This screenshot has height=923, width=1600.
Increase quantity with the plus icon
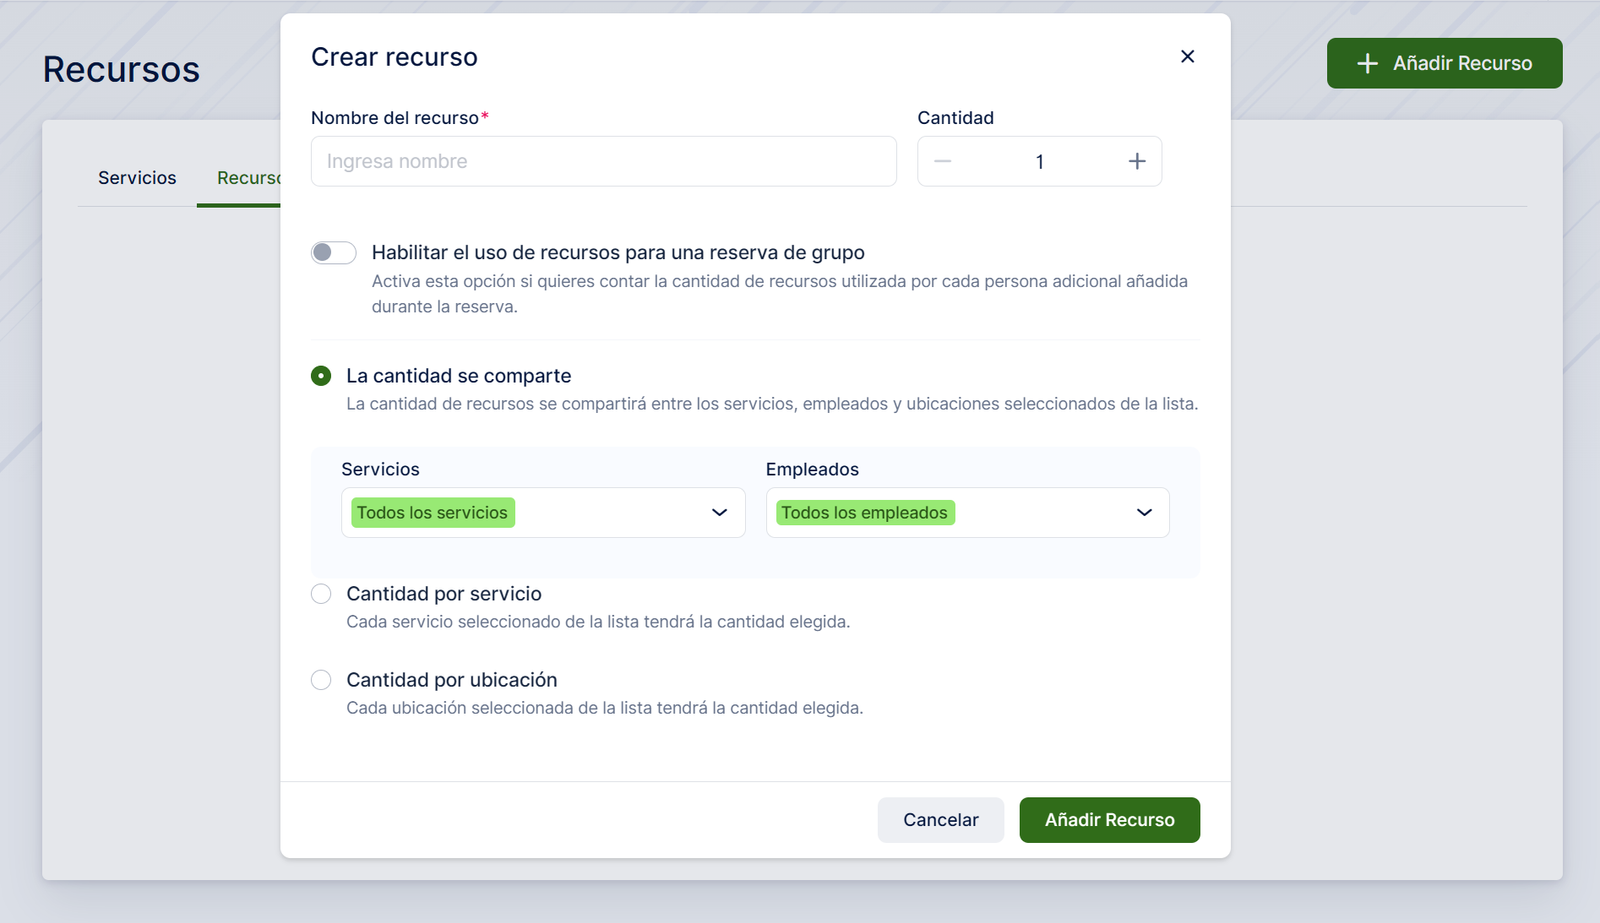click(x=1137, y=162)
